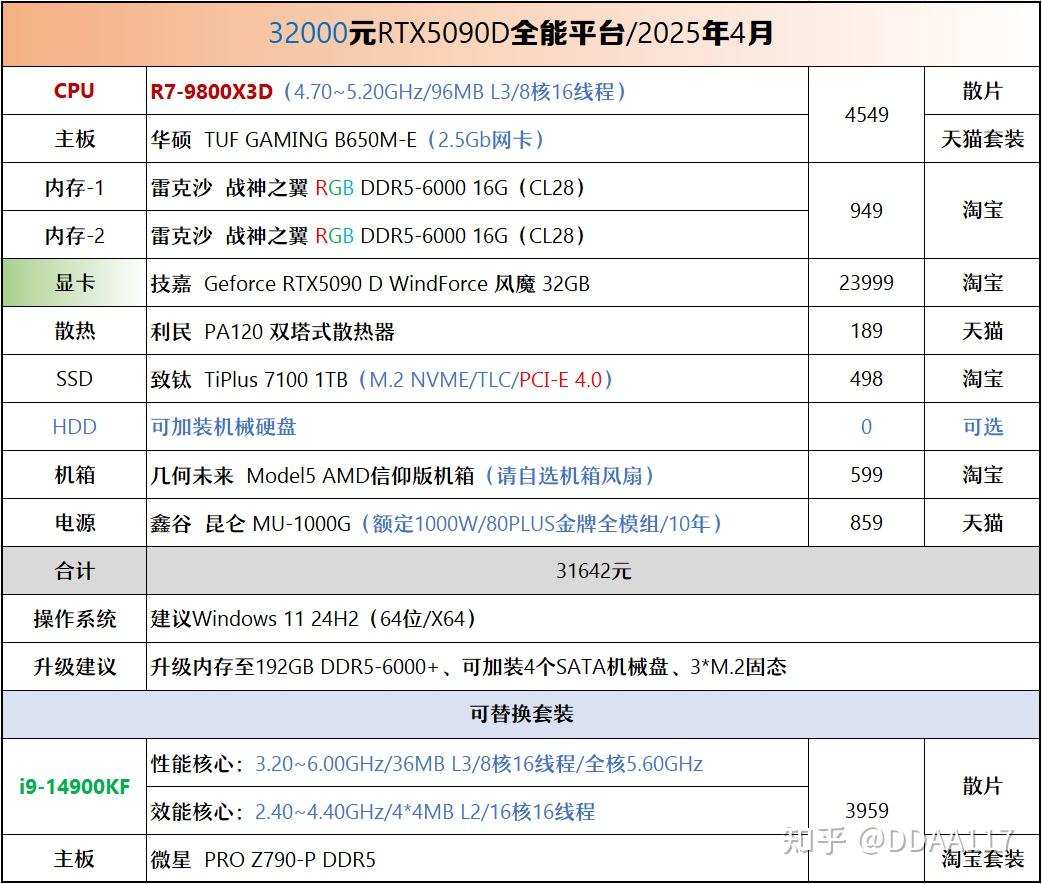This screenshot has height=884, width=1042.
Task: Click the 可替换套装 section header
Action: (x=521, y=715)
